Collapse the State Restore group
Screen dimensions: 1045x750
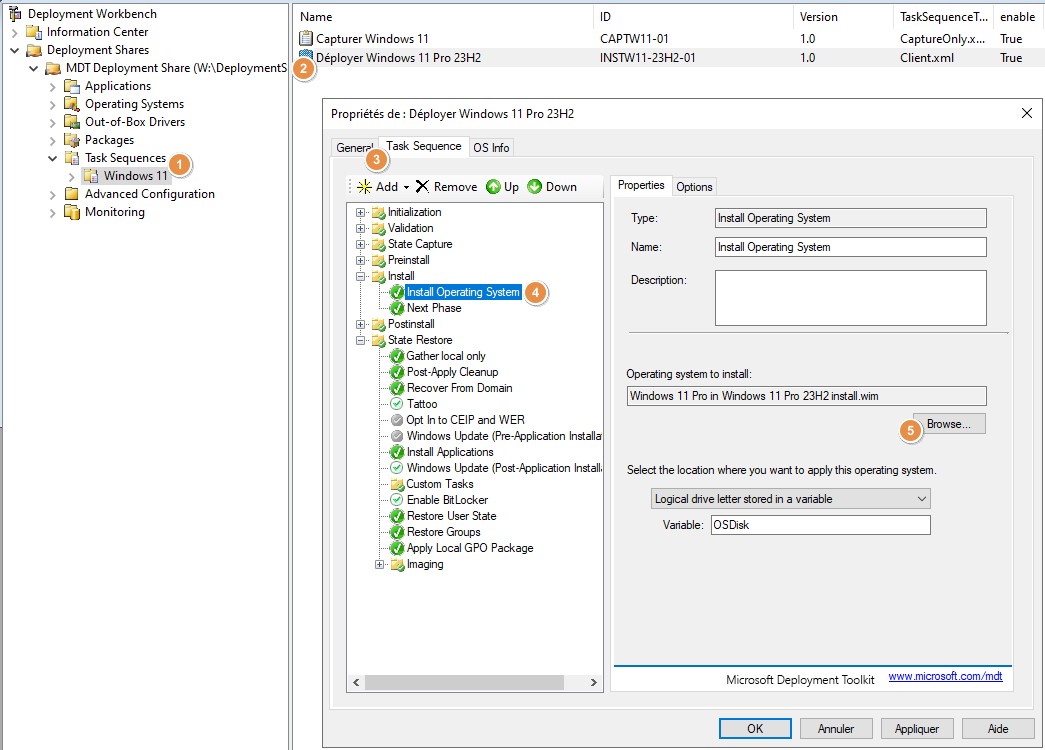pos(360,340)
